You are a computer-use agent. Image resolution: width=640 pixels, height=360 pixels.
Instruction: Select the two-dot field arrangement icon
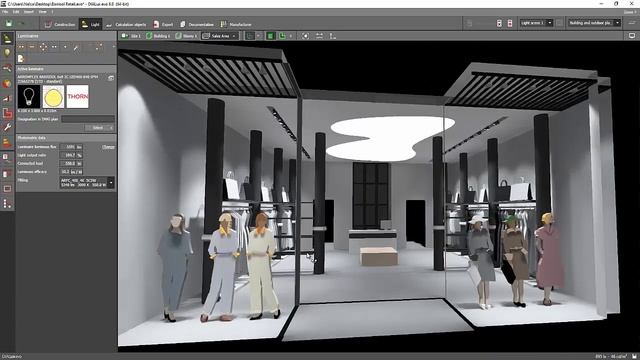54,47
